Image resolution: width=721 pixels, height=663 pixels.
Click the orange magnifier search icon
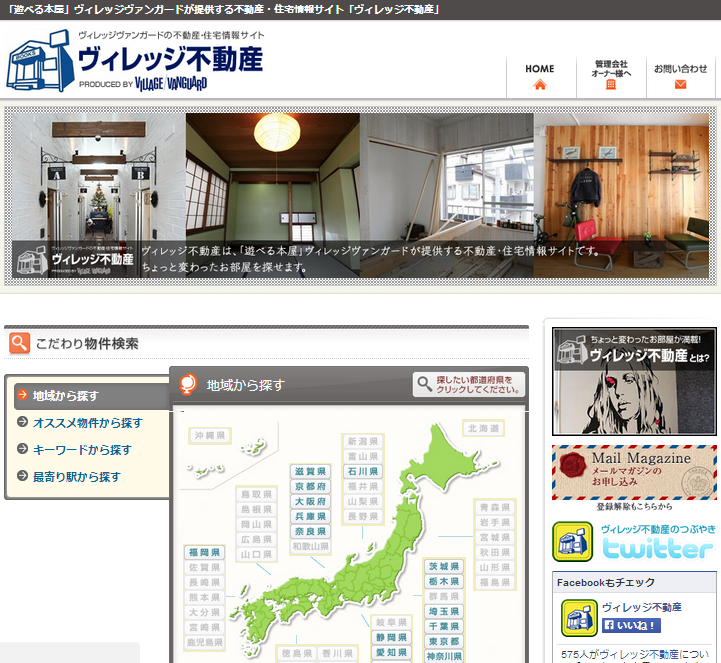pos(19,343)
